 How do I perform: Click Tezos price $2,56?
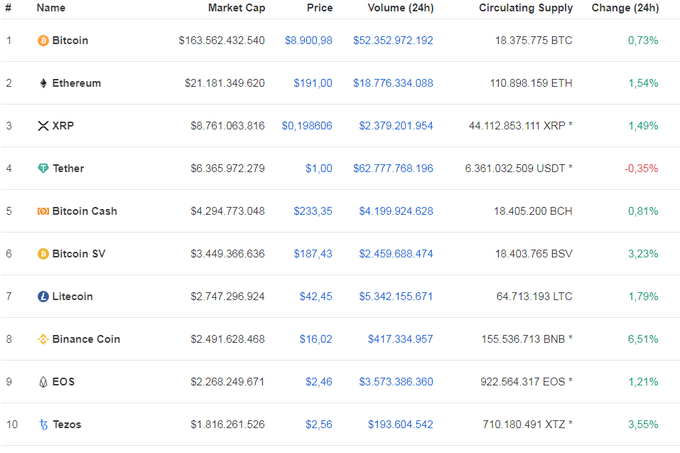pos(319,425)
